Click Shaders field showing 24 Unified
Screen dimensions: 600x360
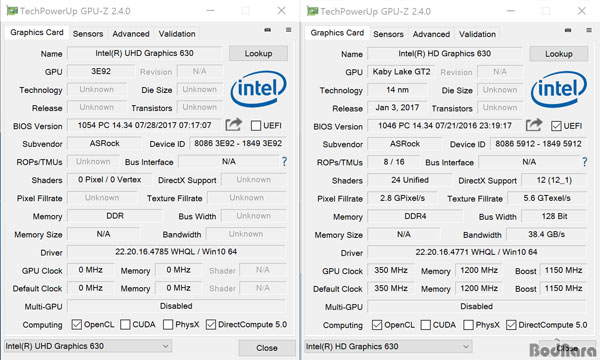410,180
